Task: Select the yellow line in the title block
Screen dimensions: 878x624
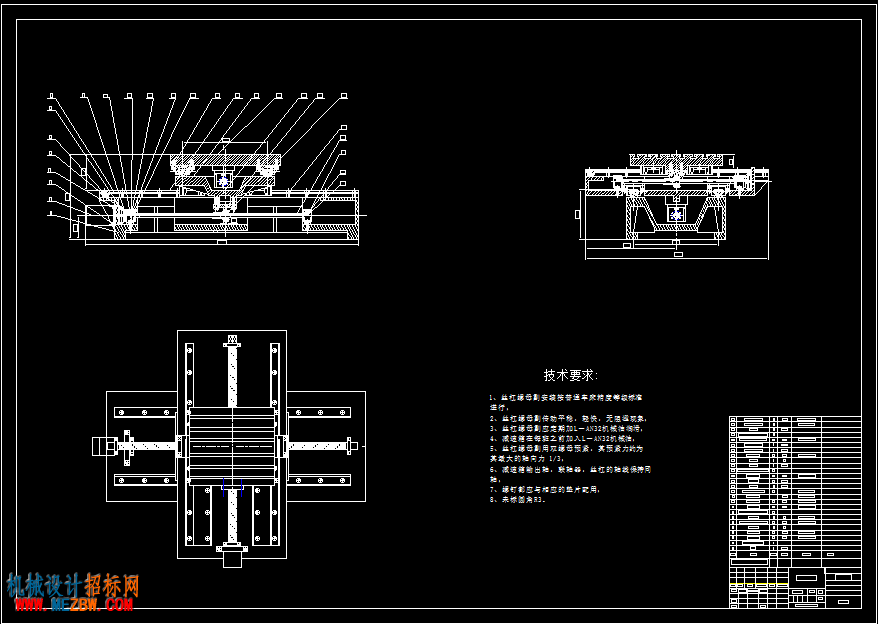Action: (x=759, y=584)
